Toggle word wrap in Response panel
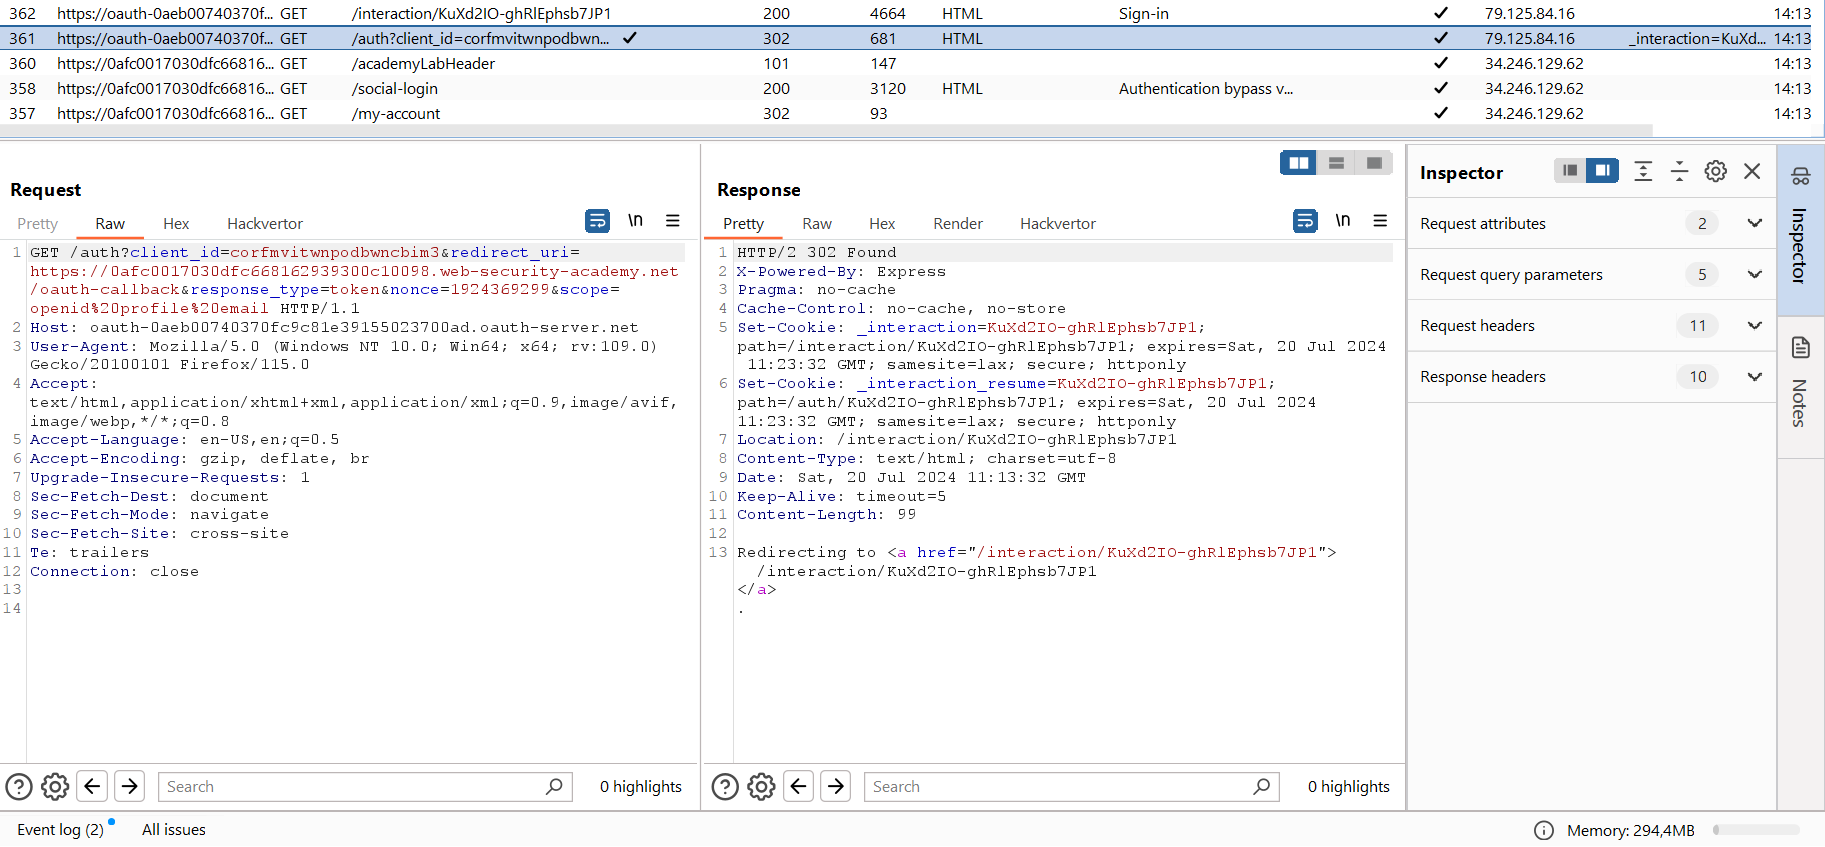 1305,221
